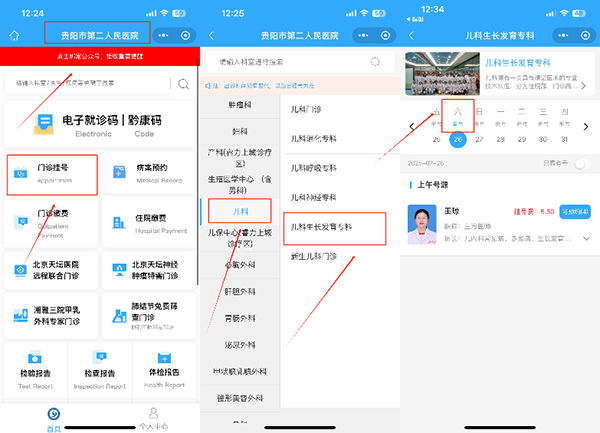
Task: Select 妇科 in department sidebar
Action: click(x=240, y=132)
